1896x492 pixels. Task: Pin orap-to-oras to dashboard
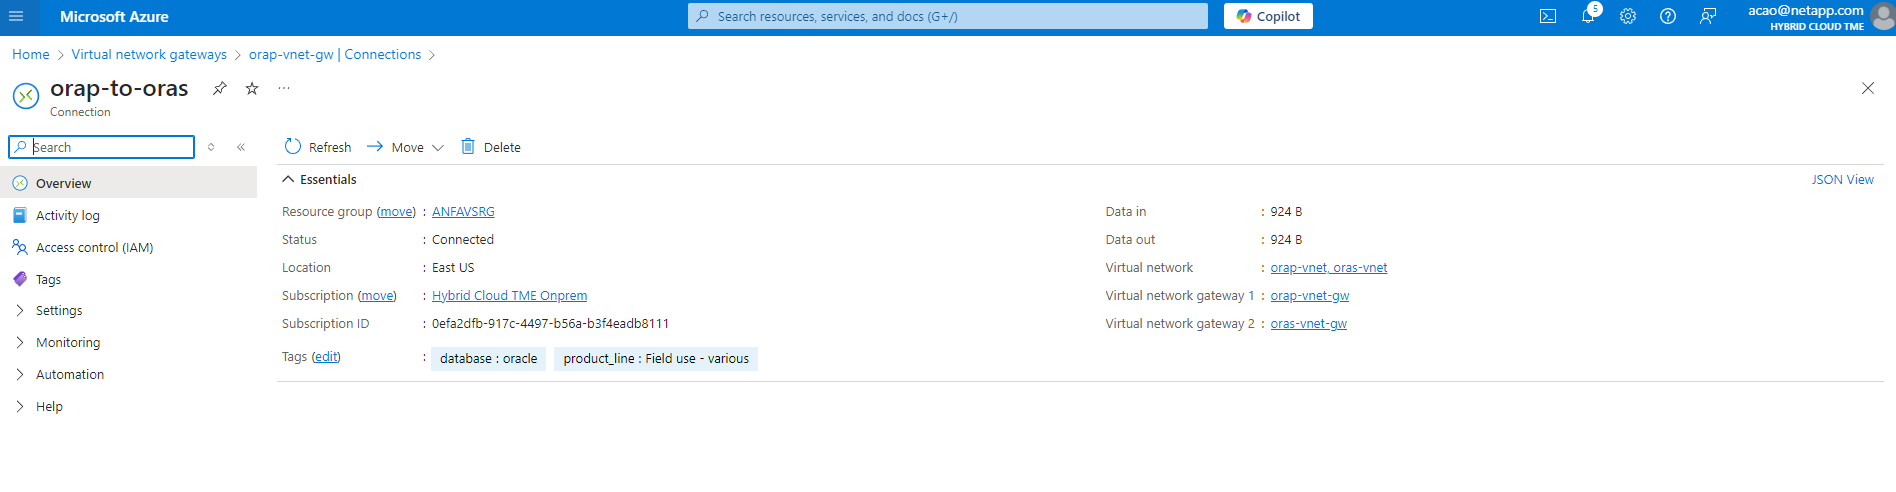point(220,88)
